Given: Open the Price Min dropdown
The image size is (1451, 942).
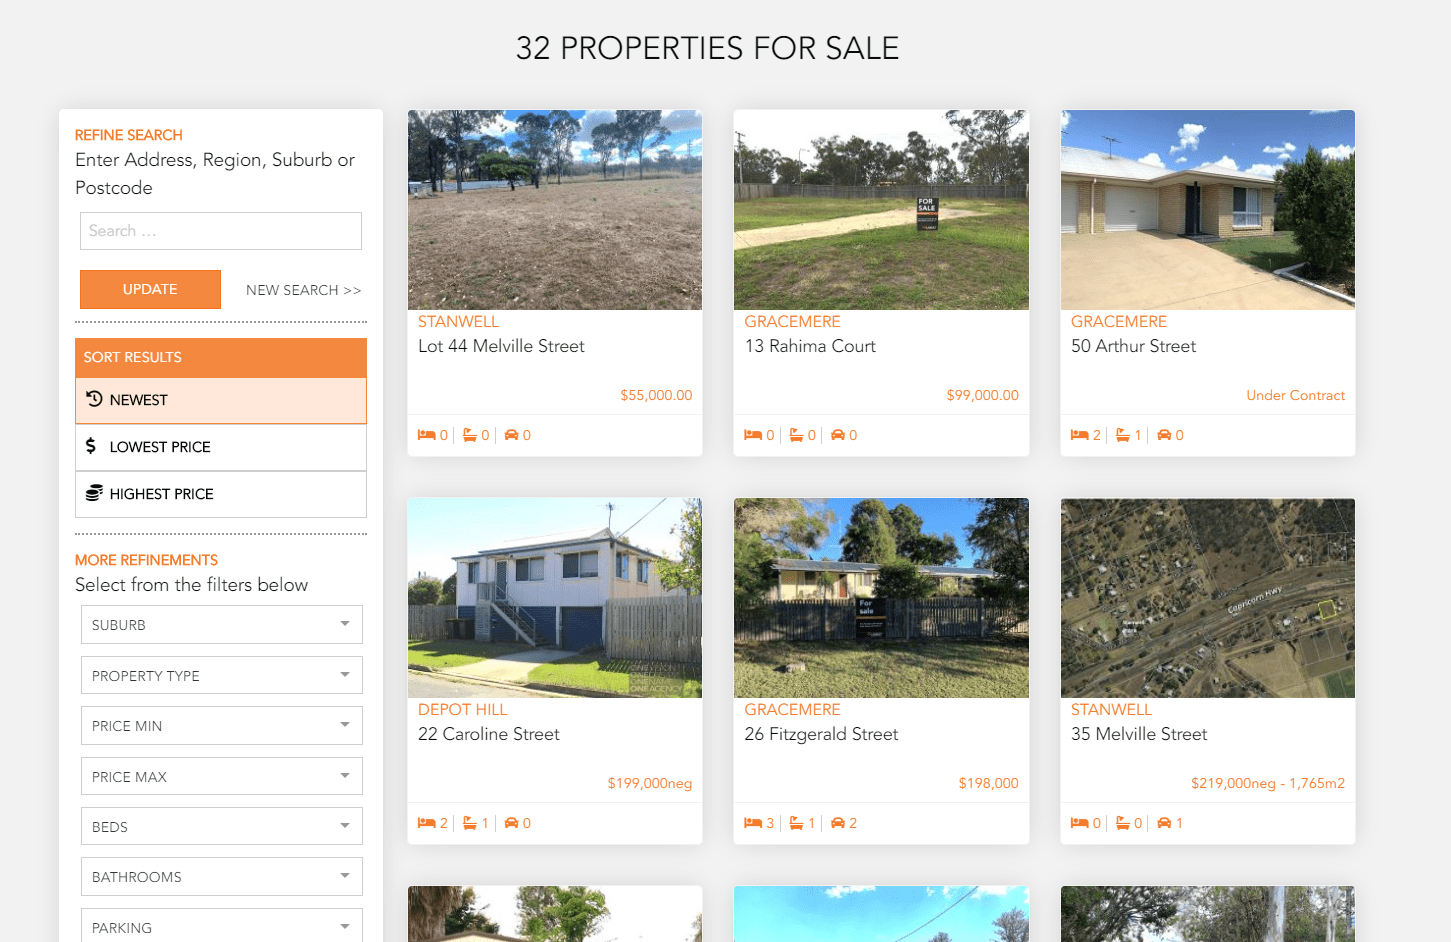Looking at the screenshot, I should [222, 726].
